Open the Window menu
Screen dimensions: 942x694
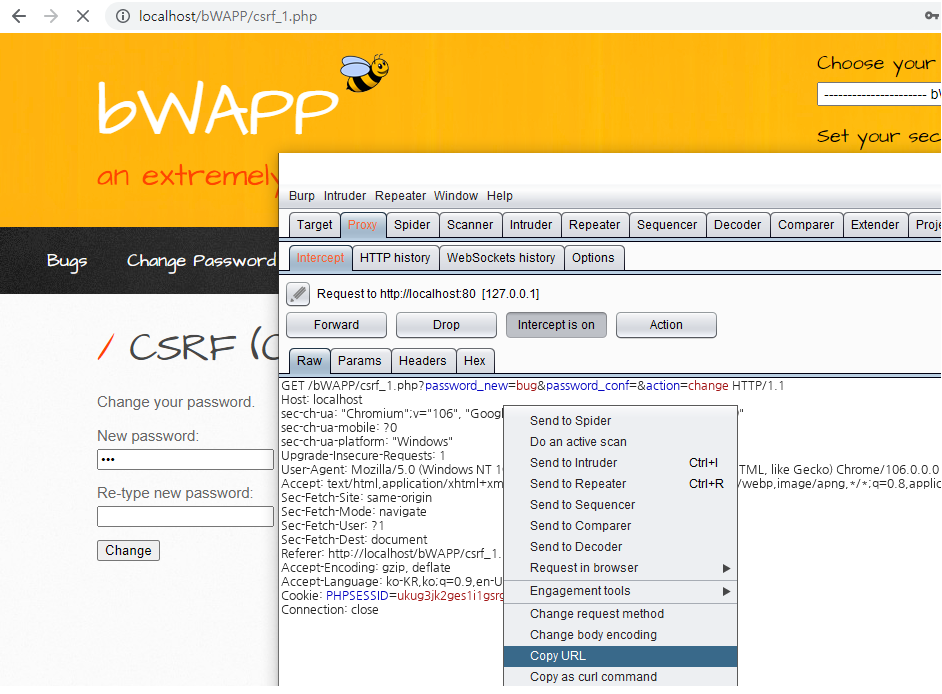pyautogui.click(x=456, y=196)
